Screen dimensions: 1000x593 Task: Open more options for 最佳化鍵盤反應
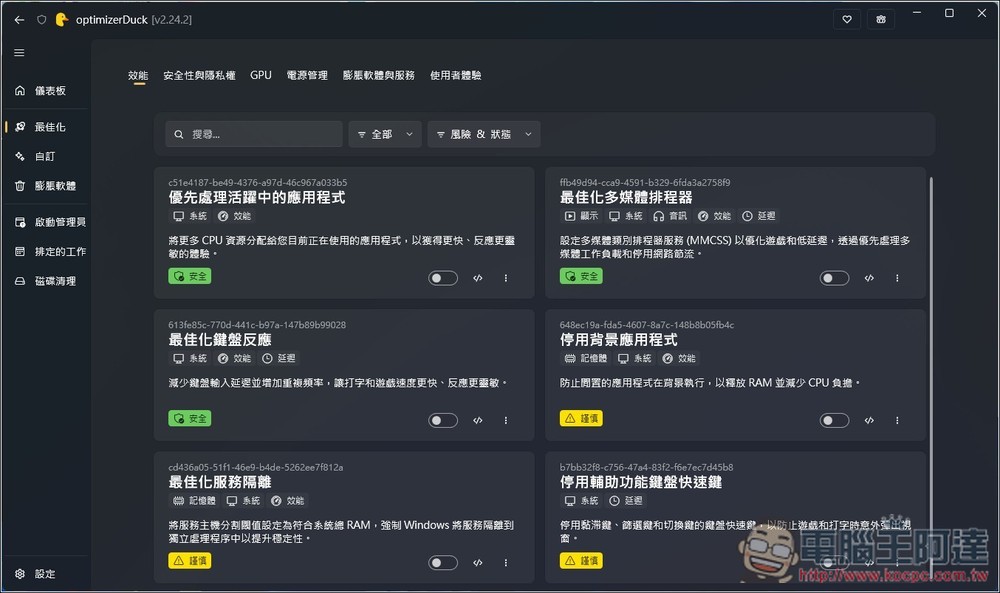pos(506,420)
